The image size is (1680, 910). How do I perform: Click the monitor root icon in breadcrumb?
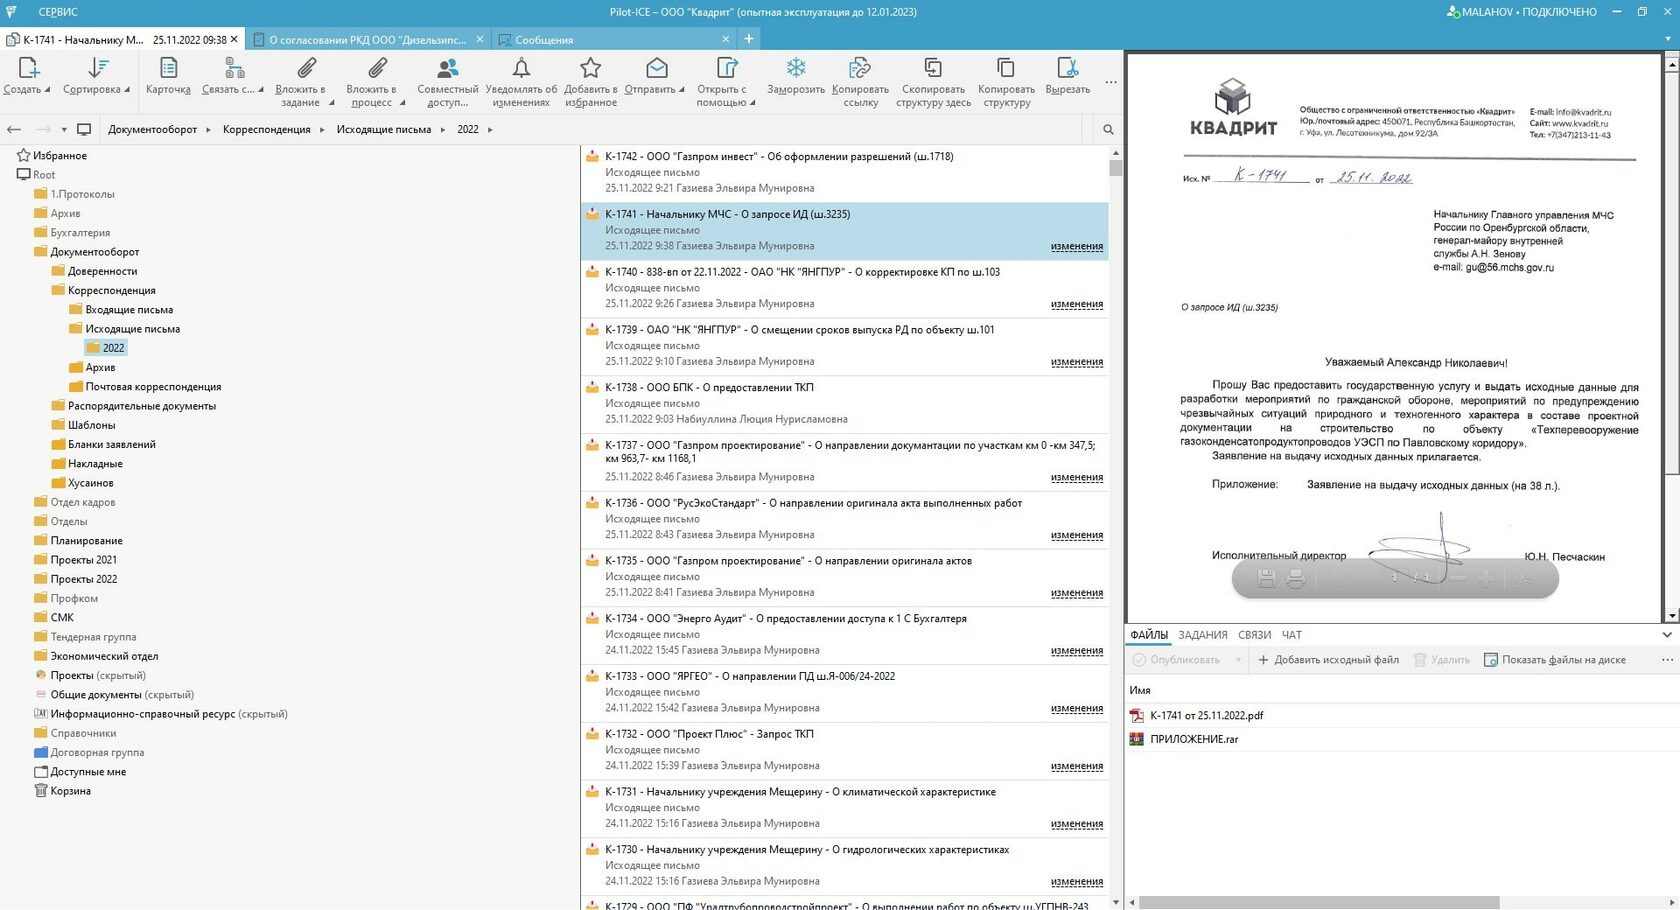pos(84,129)
